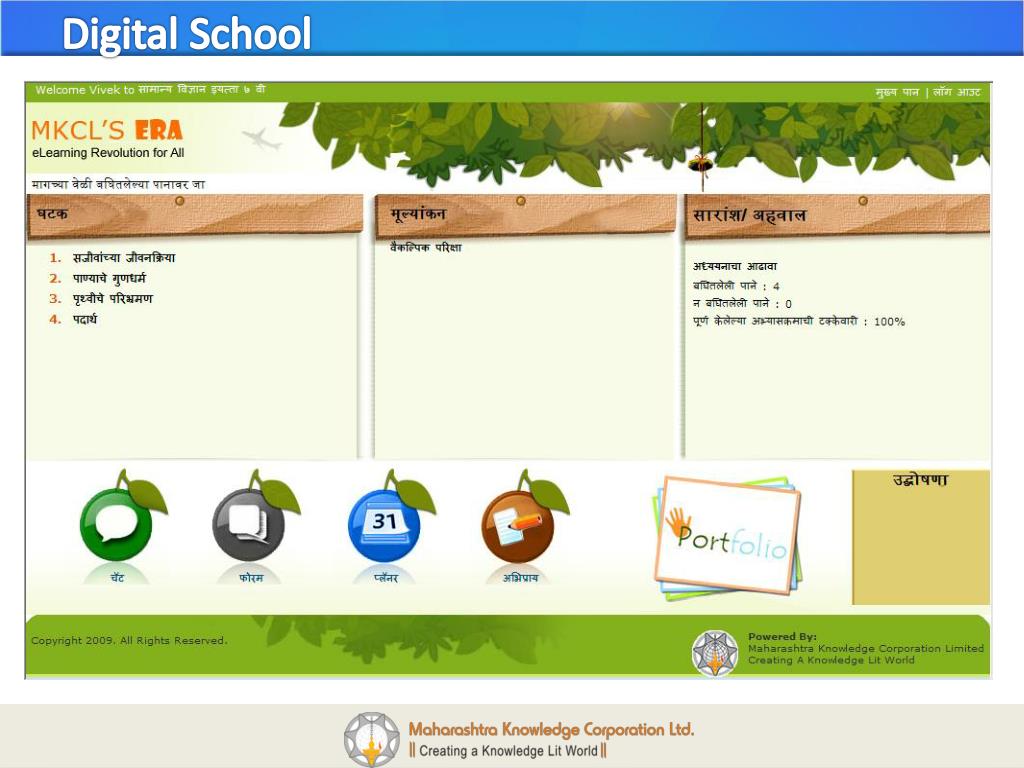Open the grey forum apple icon
Viewport: 1024px width, 768px height.
249,524
